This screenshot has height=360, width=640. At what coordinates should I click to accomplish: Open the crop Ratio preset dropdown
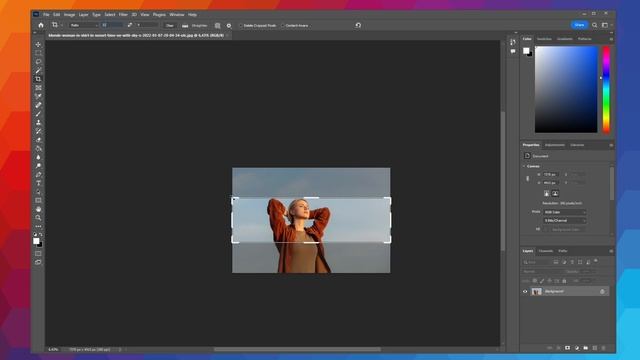(x=84, y=25)
